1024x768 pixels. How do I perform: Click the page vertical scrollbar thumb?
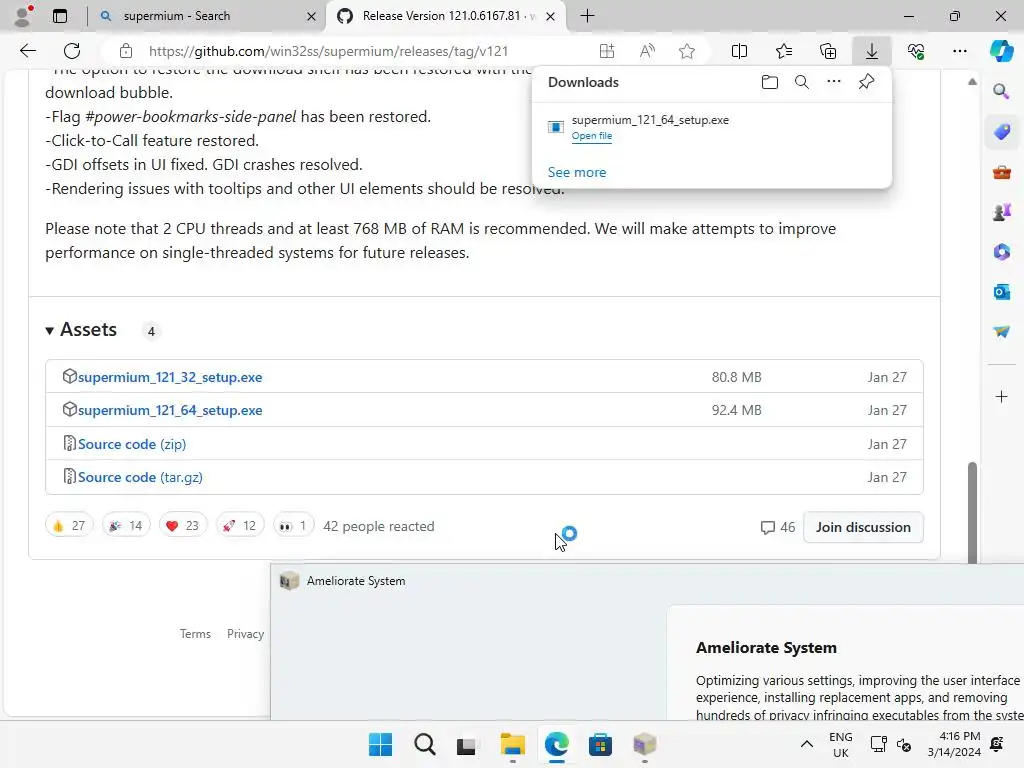tap(972, 513)
